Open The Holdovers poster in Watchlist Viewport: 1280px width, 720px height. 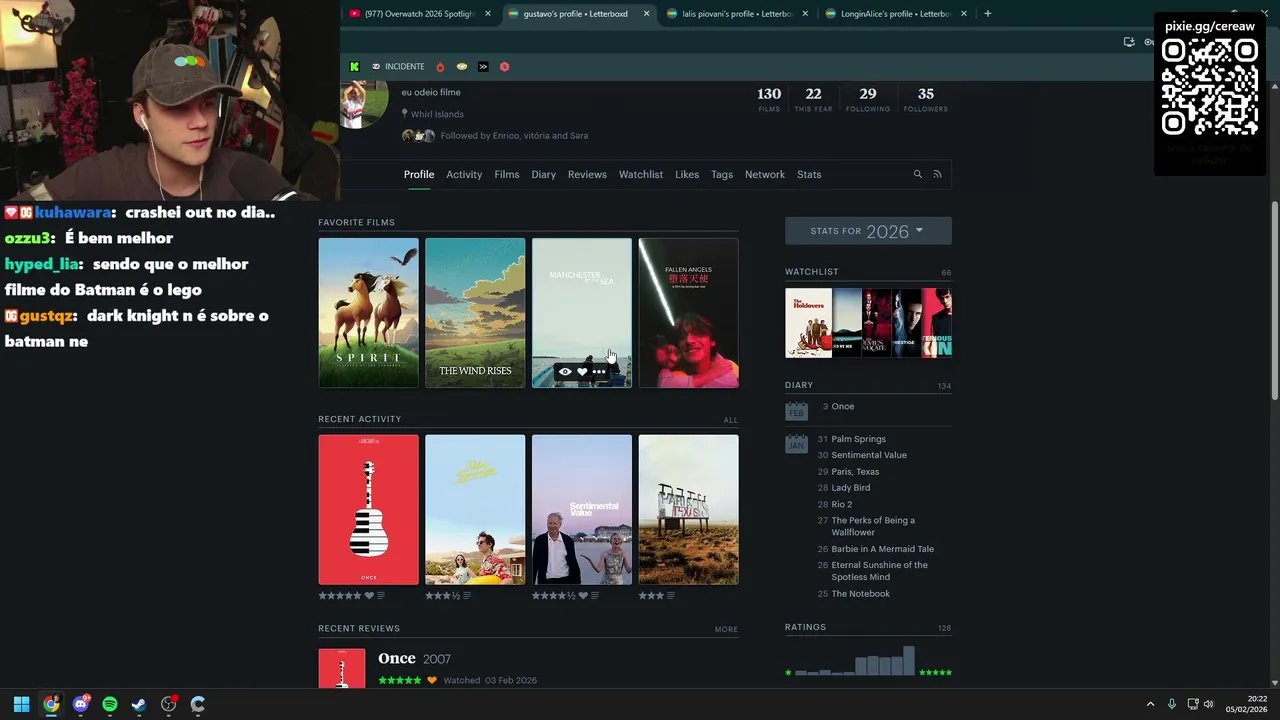(809, 323)
